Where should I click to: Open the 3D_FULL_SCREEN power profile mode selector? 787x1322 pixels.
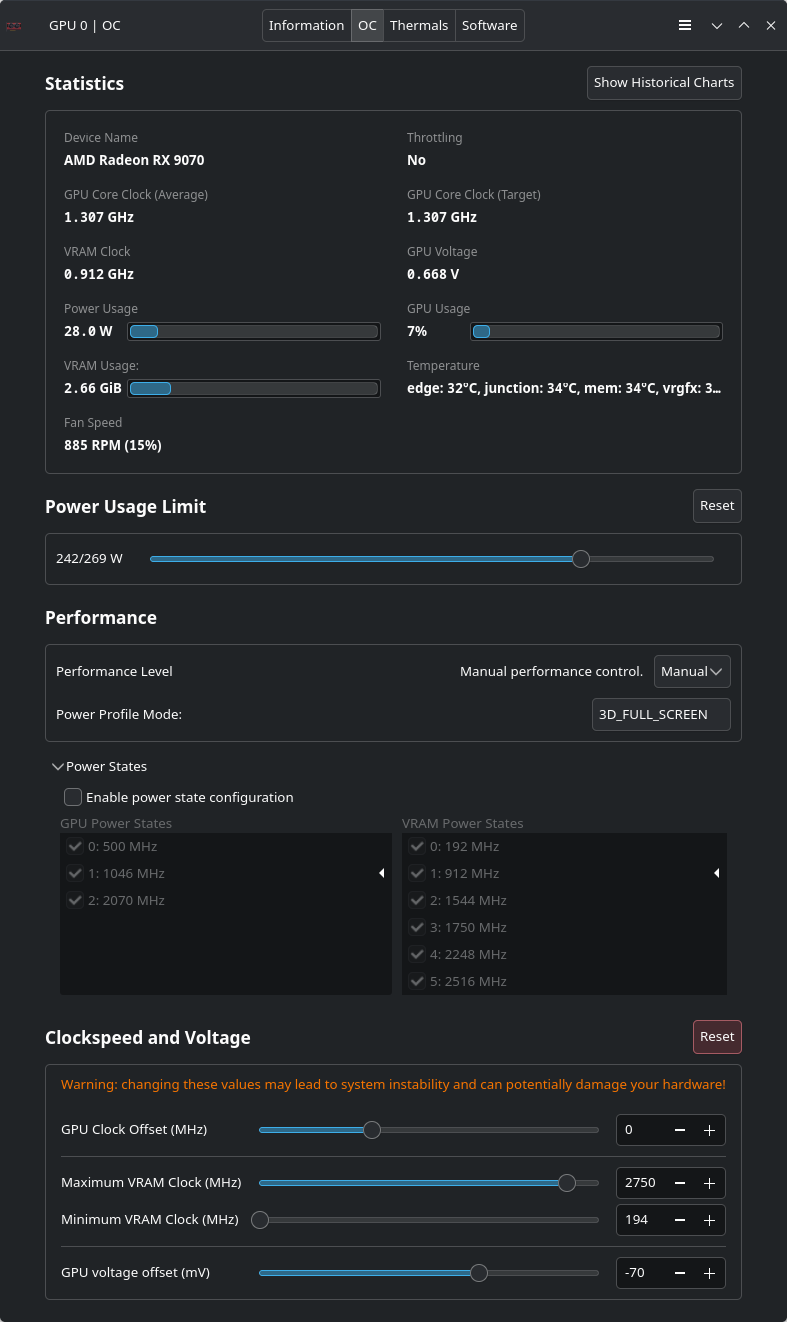pyautogui.click(x=661, y=714)
